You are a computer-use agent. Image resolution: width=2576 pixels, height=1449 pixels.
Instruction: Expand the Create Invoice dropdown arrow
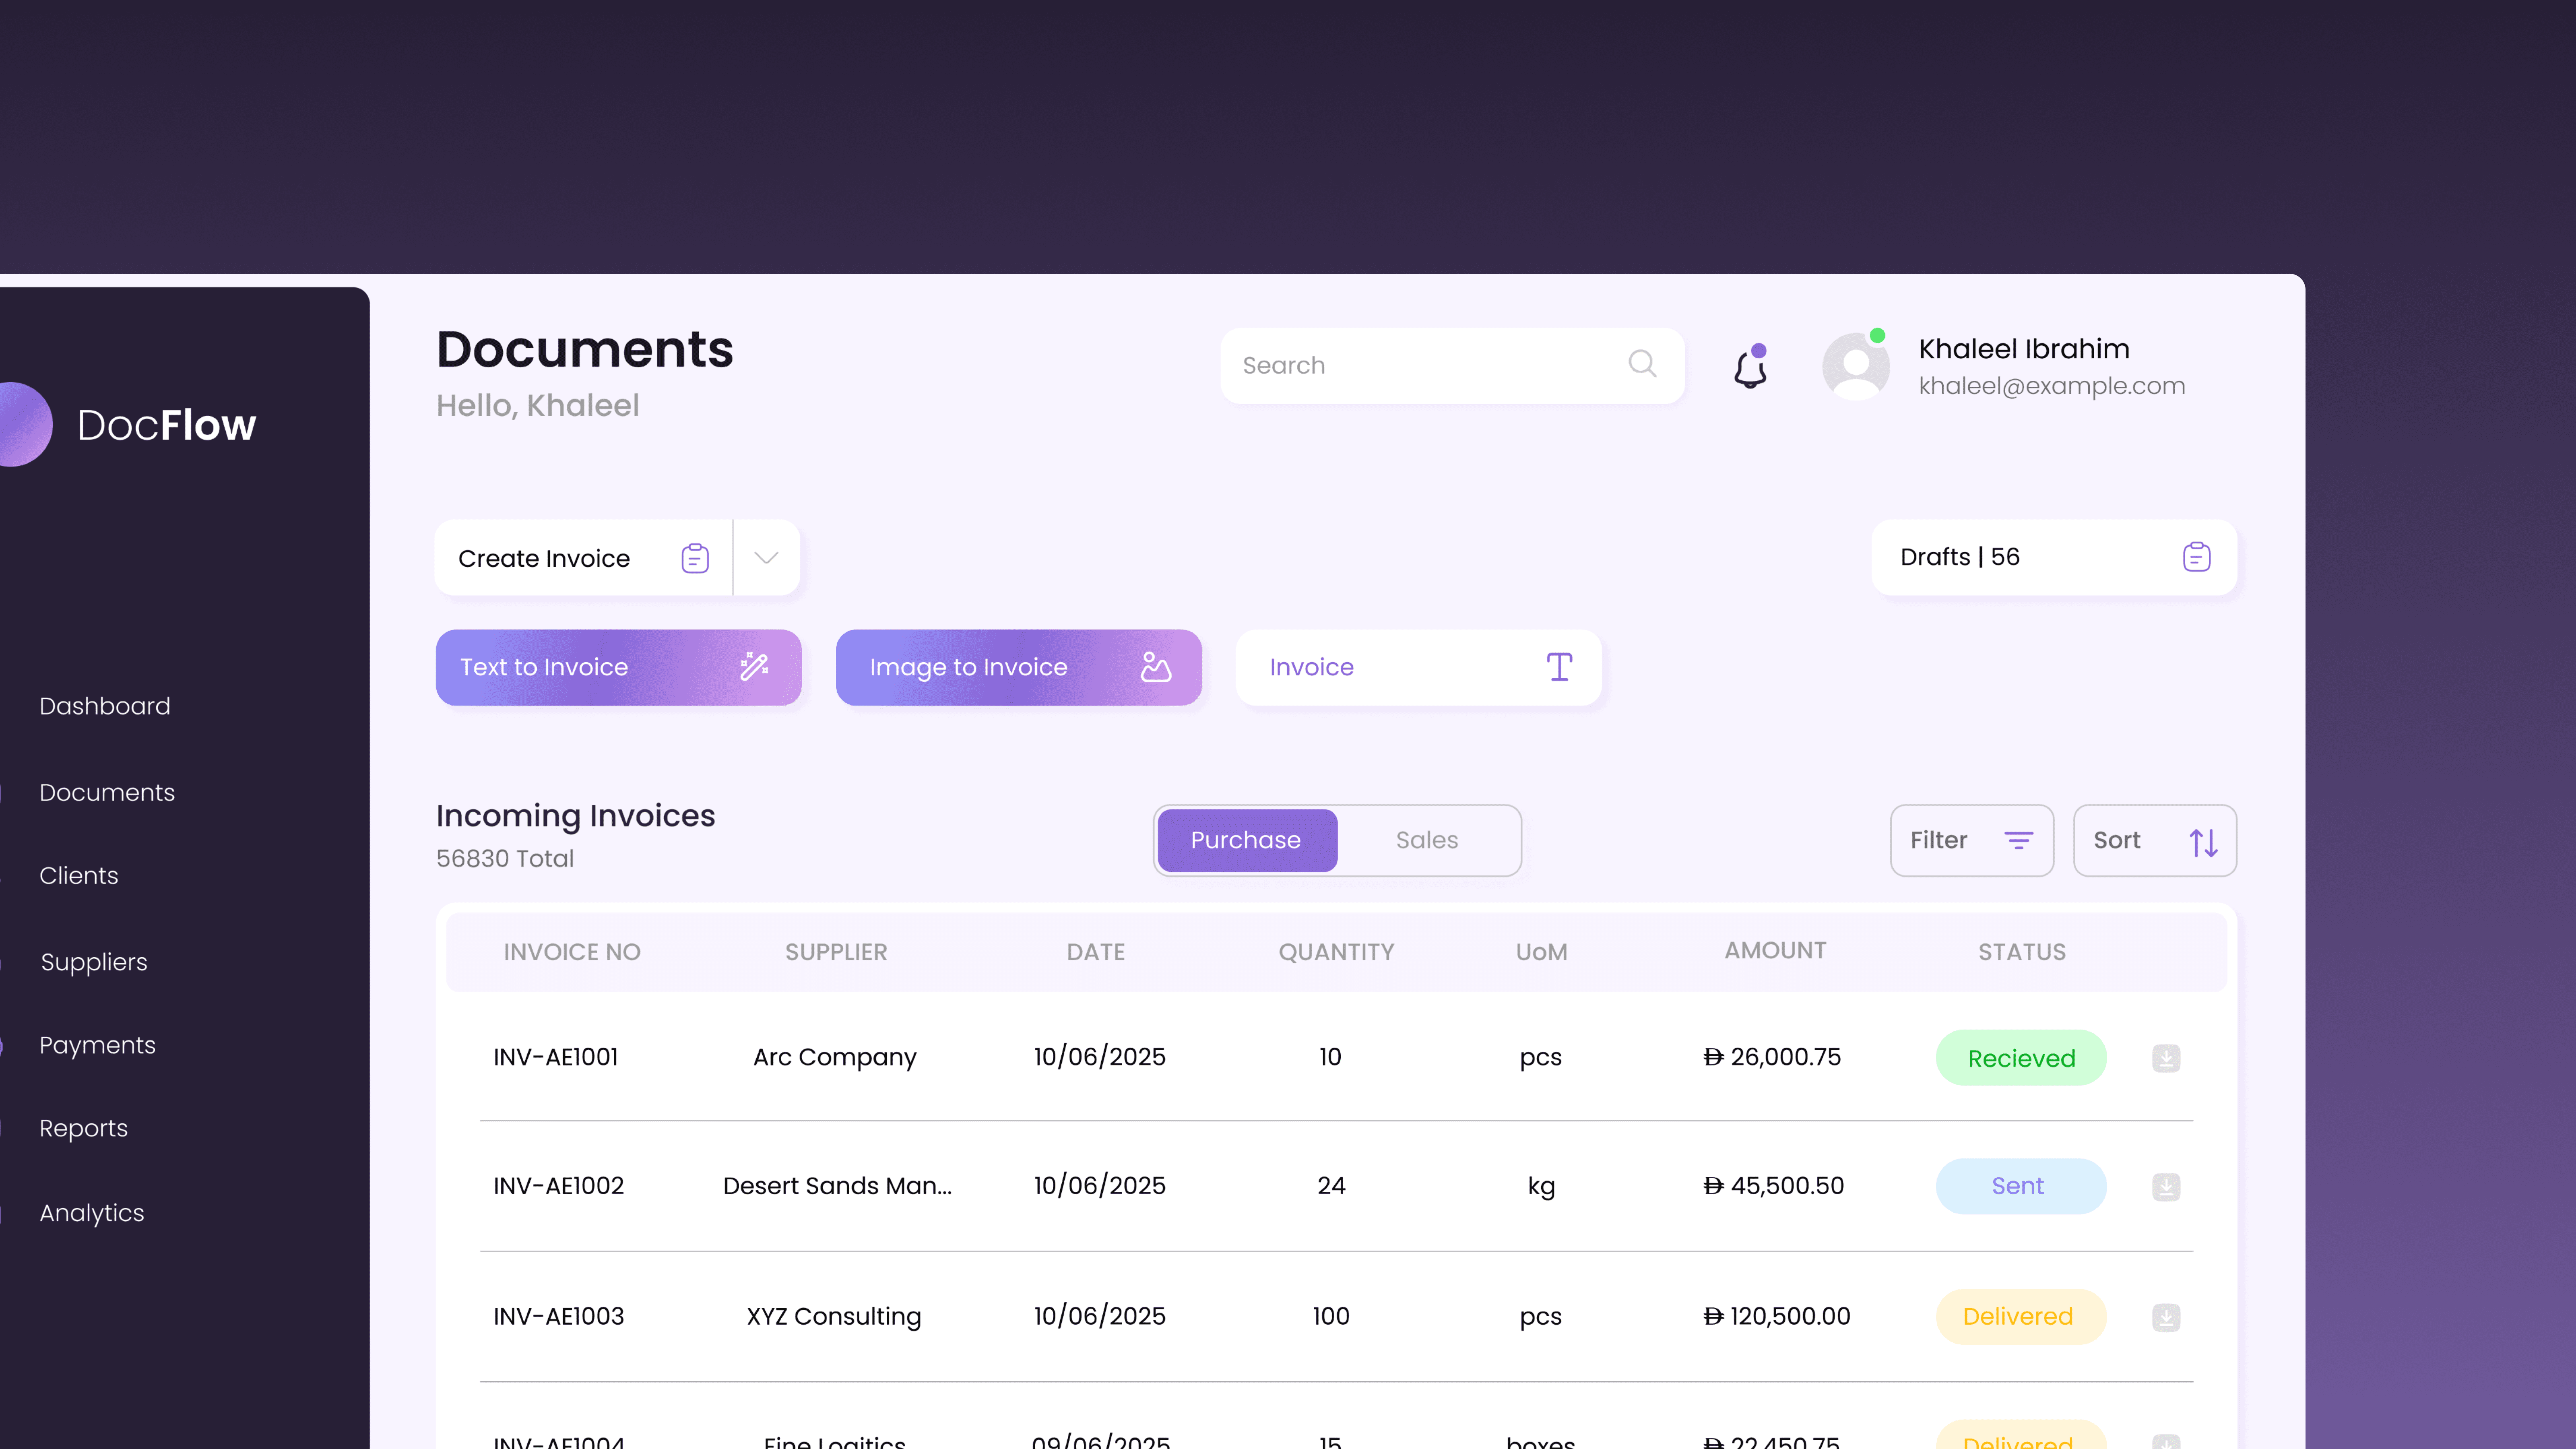point(766,558)
